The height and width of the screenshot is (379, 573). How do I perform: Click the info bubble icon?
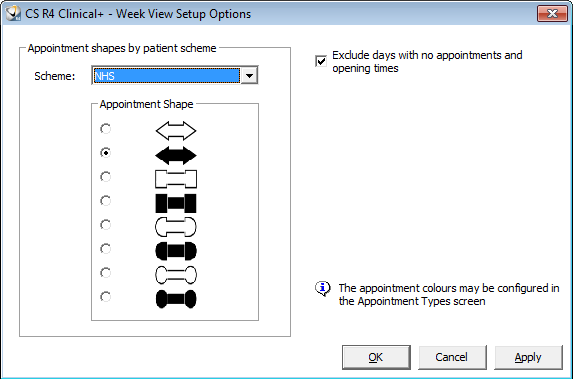click(x=323, y=289)
